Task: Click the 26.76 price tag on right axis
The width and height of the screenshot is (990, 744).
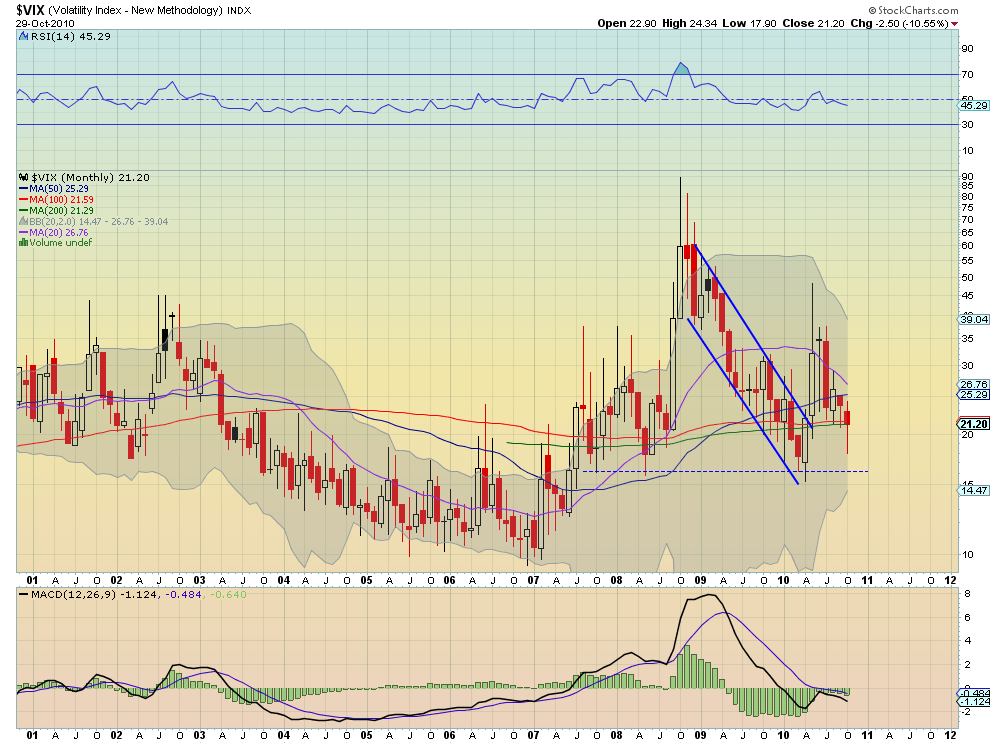Action: pos(974,384)
